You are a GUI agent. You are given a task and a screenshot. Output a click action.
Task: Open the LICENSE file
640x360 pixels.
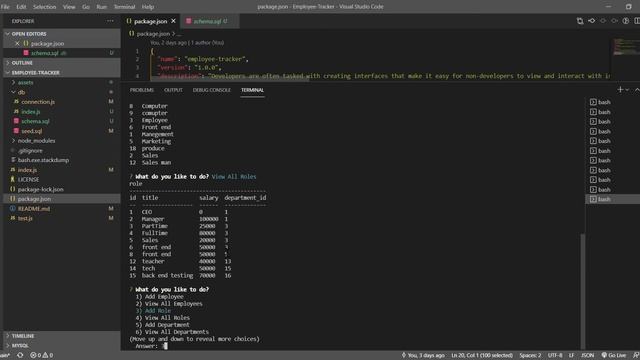click(62, 180)
